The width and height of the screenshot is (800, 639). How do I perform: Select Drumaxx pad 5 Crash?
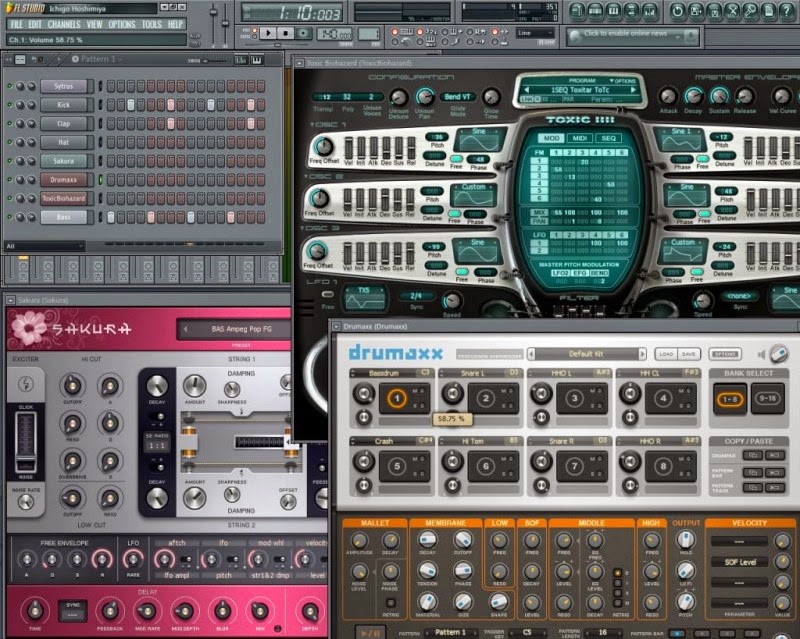(397, 465)
